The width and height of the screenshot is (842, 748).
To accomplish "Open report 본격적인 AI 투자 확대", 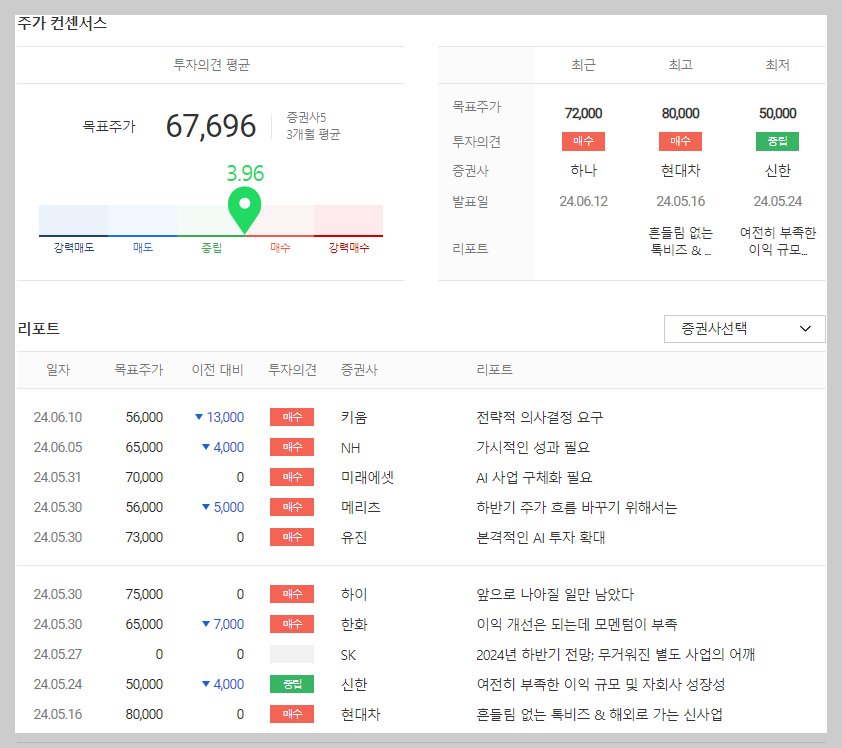I will tap(540, 538).
